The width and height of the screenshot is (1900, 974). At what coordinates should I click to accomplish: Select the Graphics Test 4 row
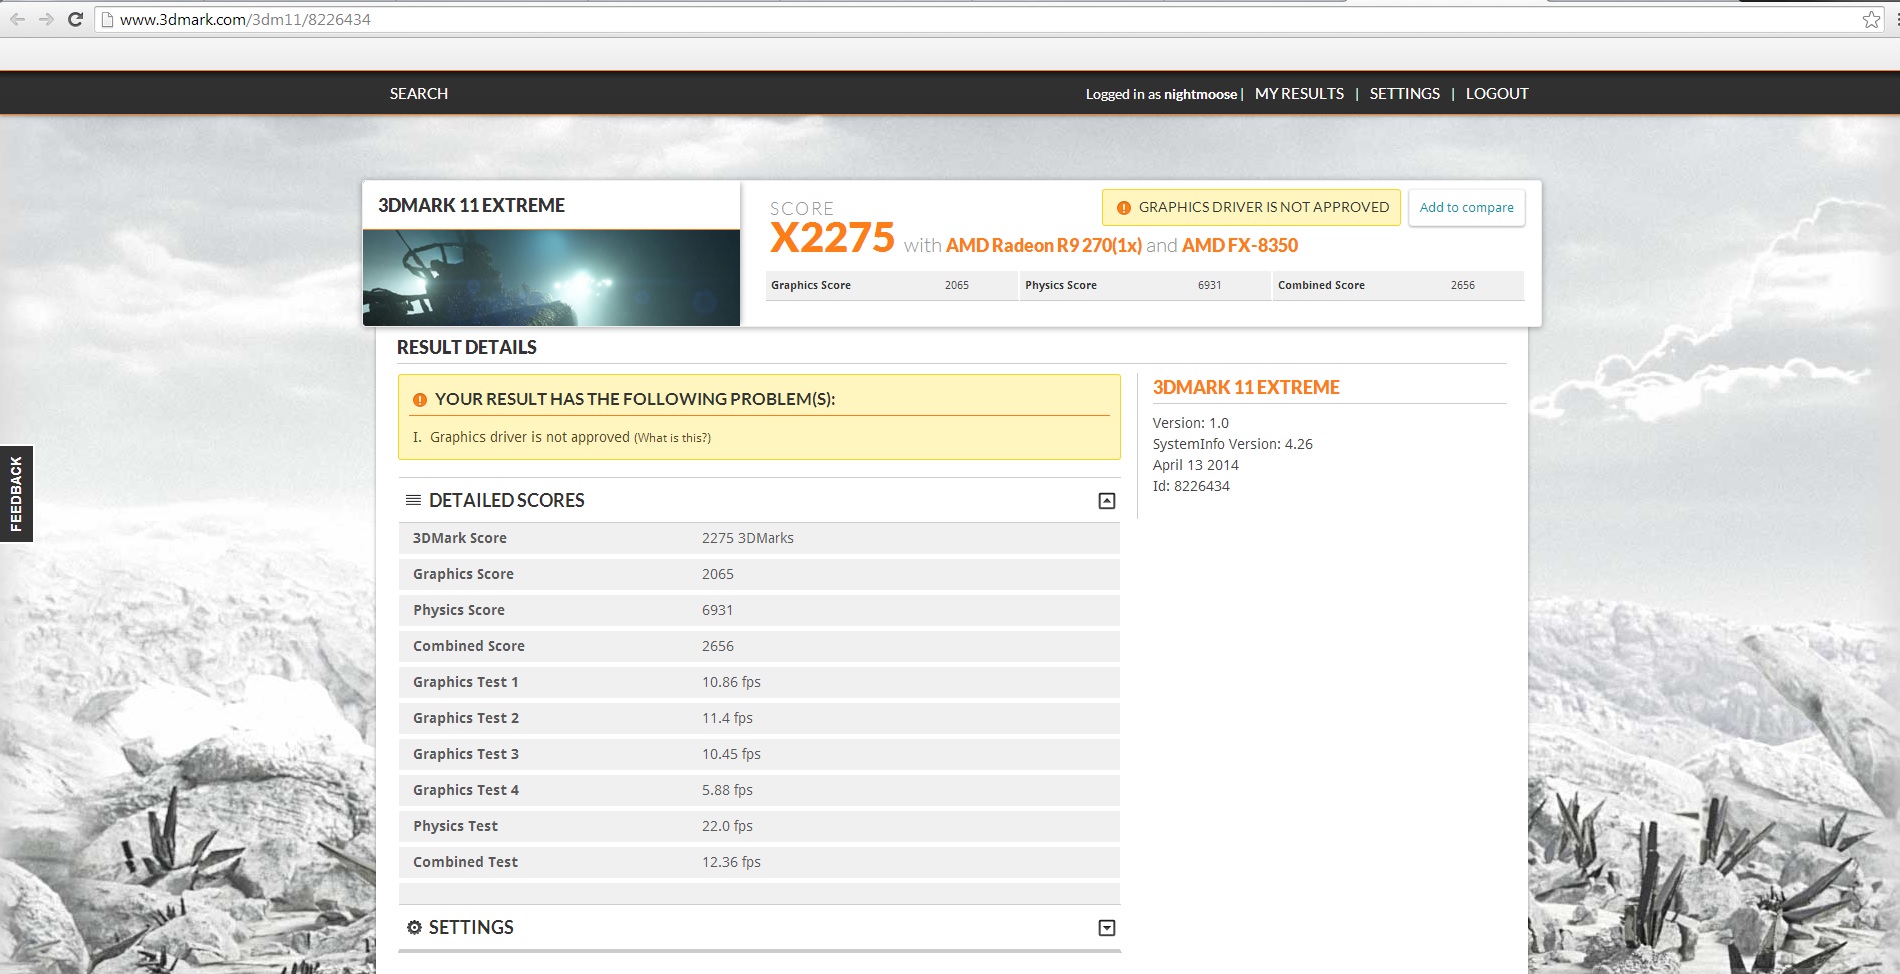(x=759, y=790)
